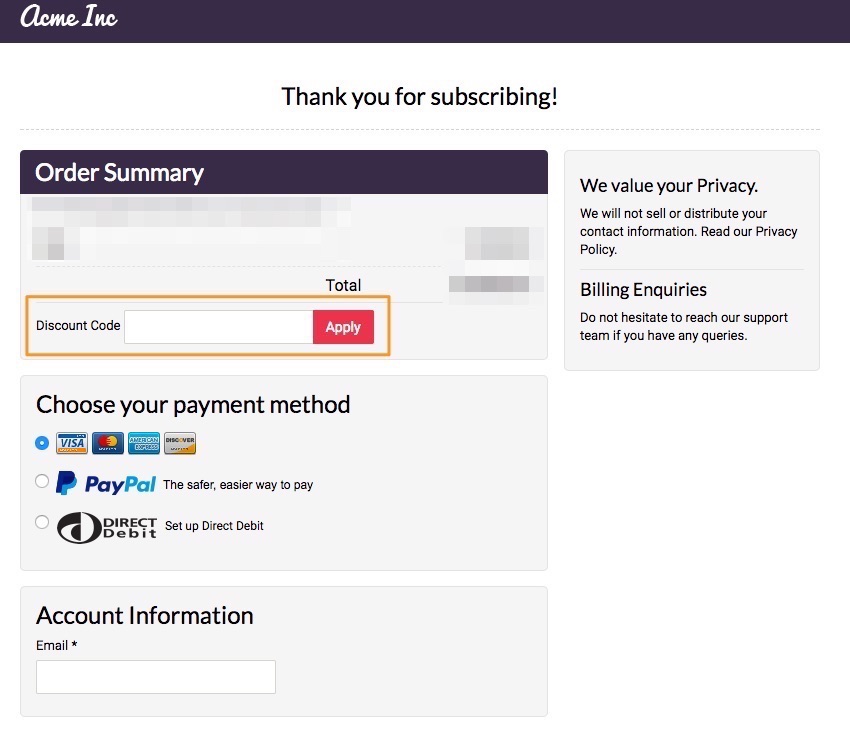Click the Total label
Screen dimensions: 850x731
(x=343, y=285)
